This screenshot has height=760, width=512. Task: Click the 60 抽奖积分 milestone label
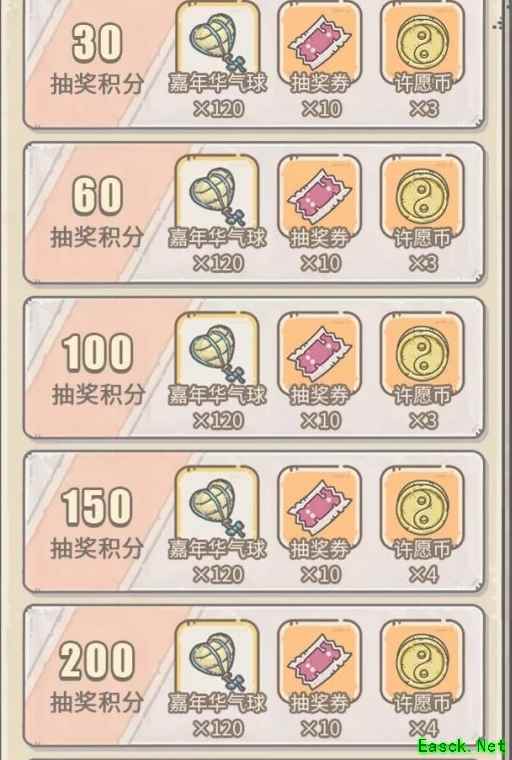(x=97, y=212)
